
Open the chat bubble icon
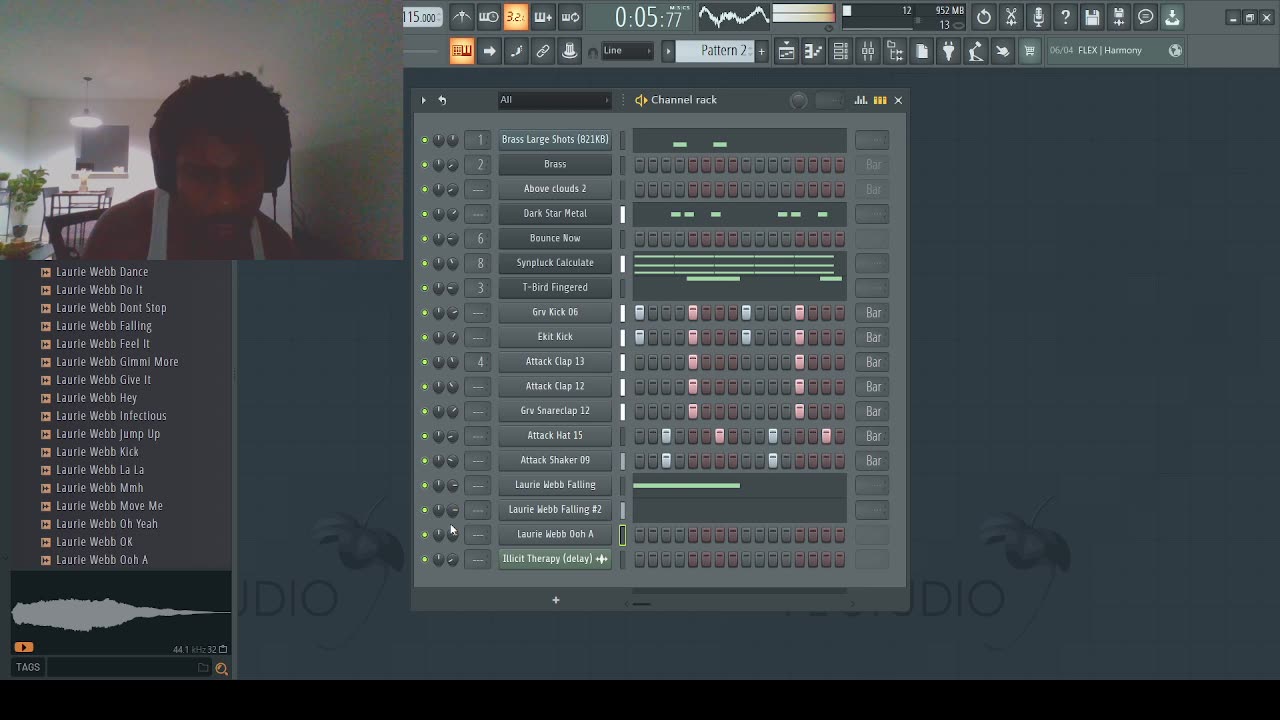[x=1146, y=16]
